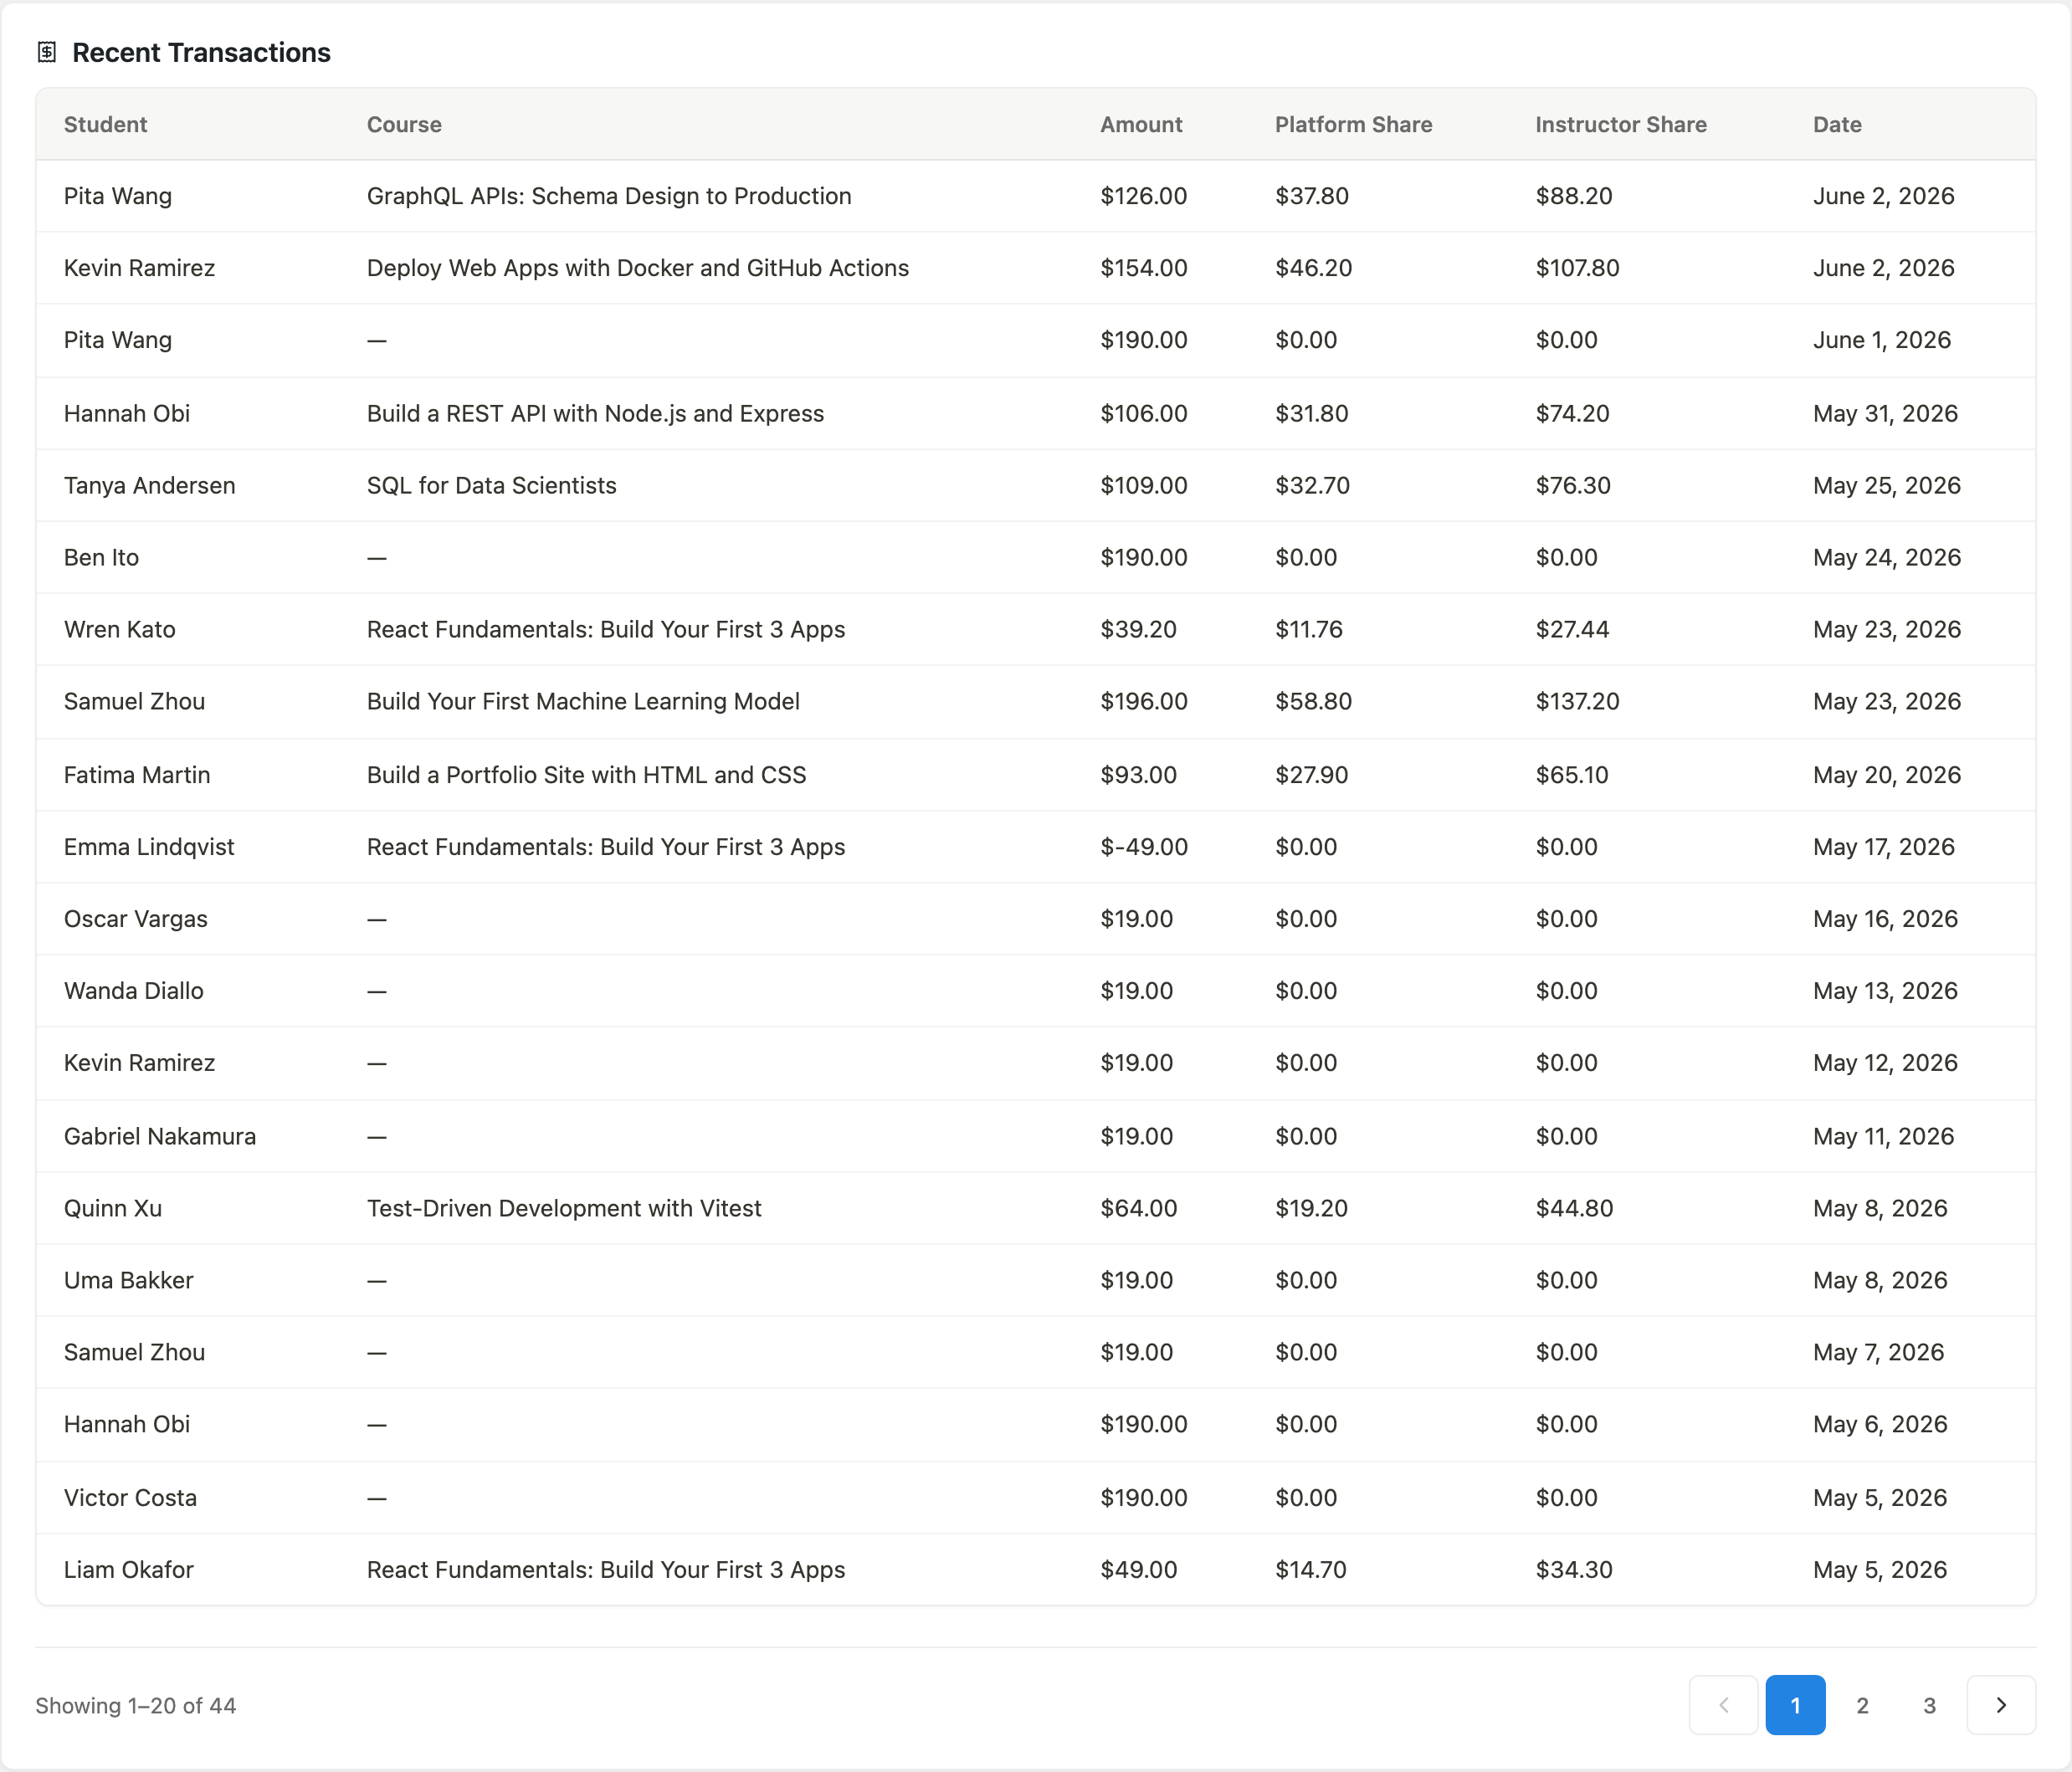The image size is (2072, 1772).
Task: Click instructor share $137.20
Action: [1577, 701]
